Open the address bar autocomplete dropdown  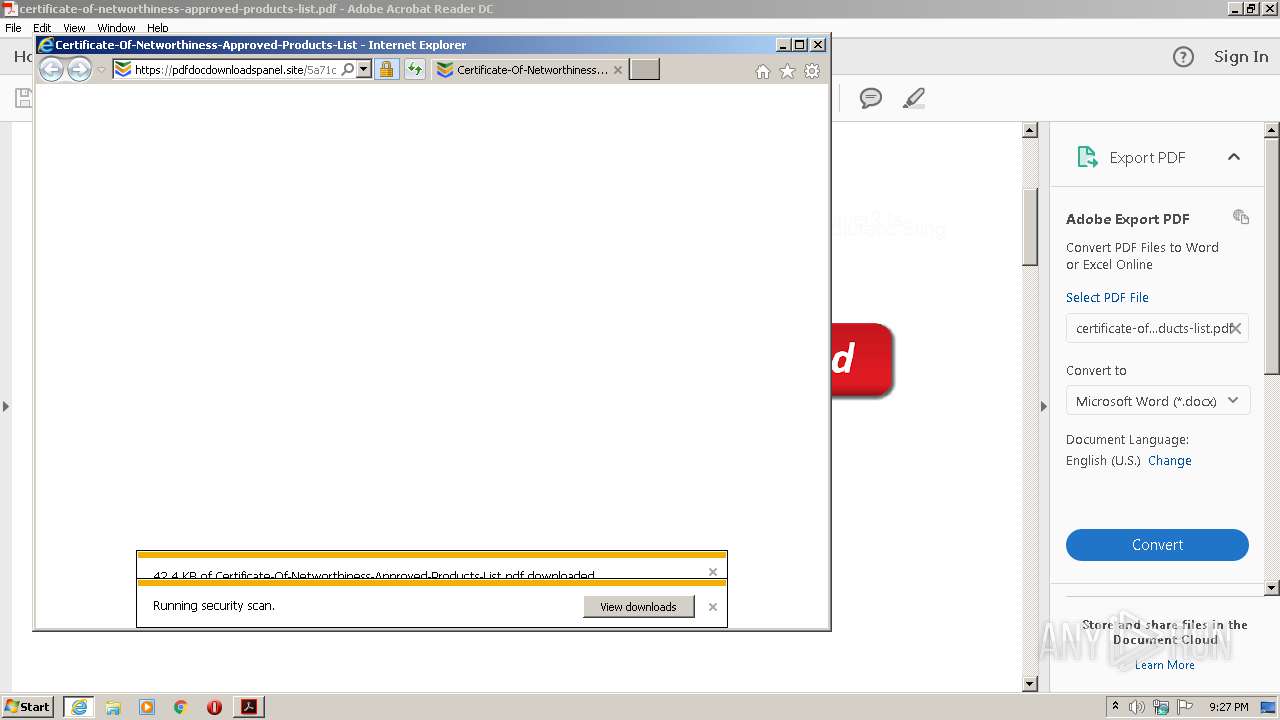click(364, 70)
